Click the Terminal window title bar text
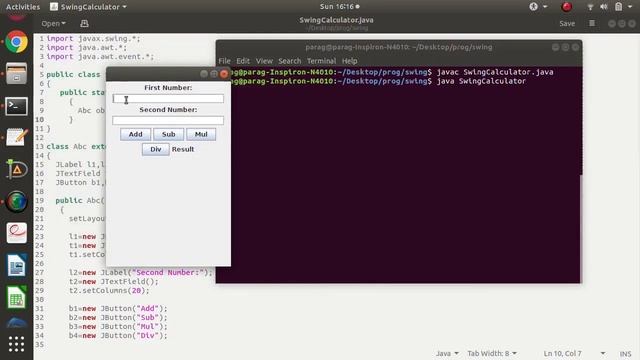640x360 pixels. point(399,47)
